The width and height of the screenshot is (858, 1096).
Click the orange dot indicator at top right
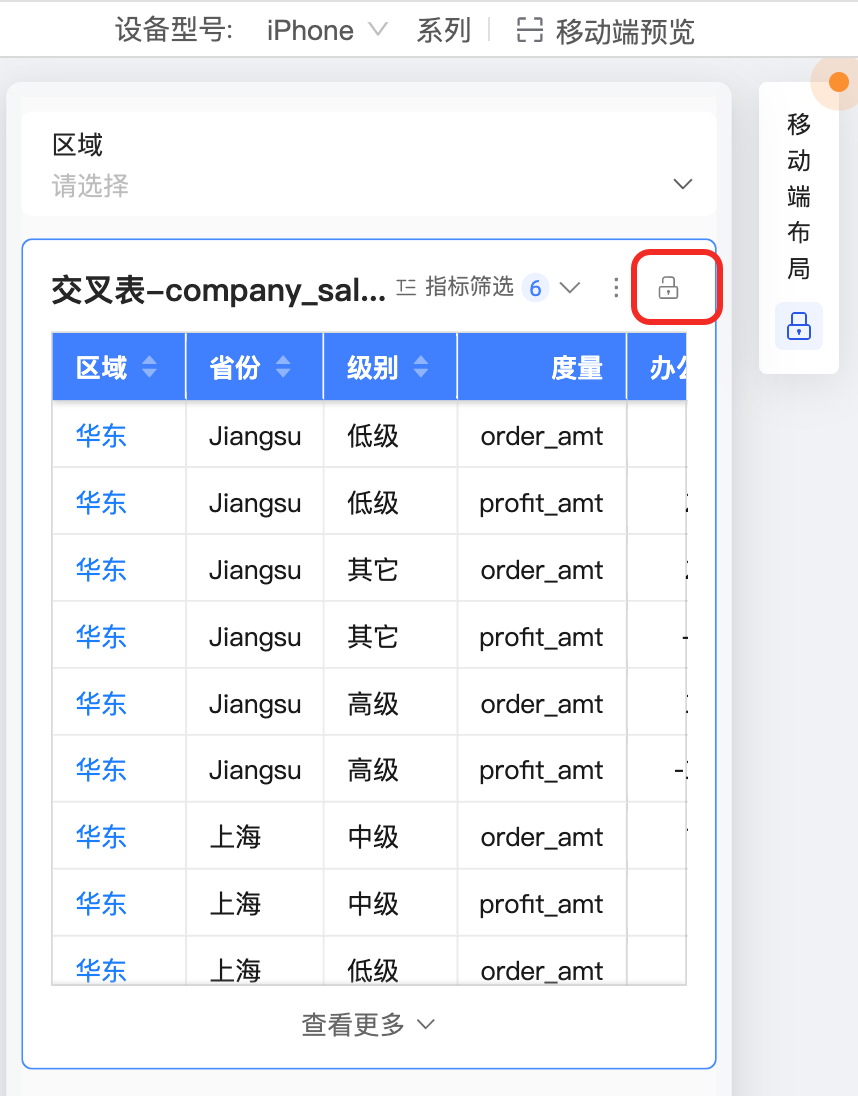[838, 83]
